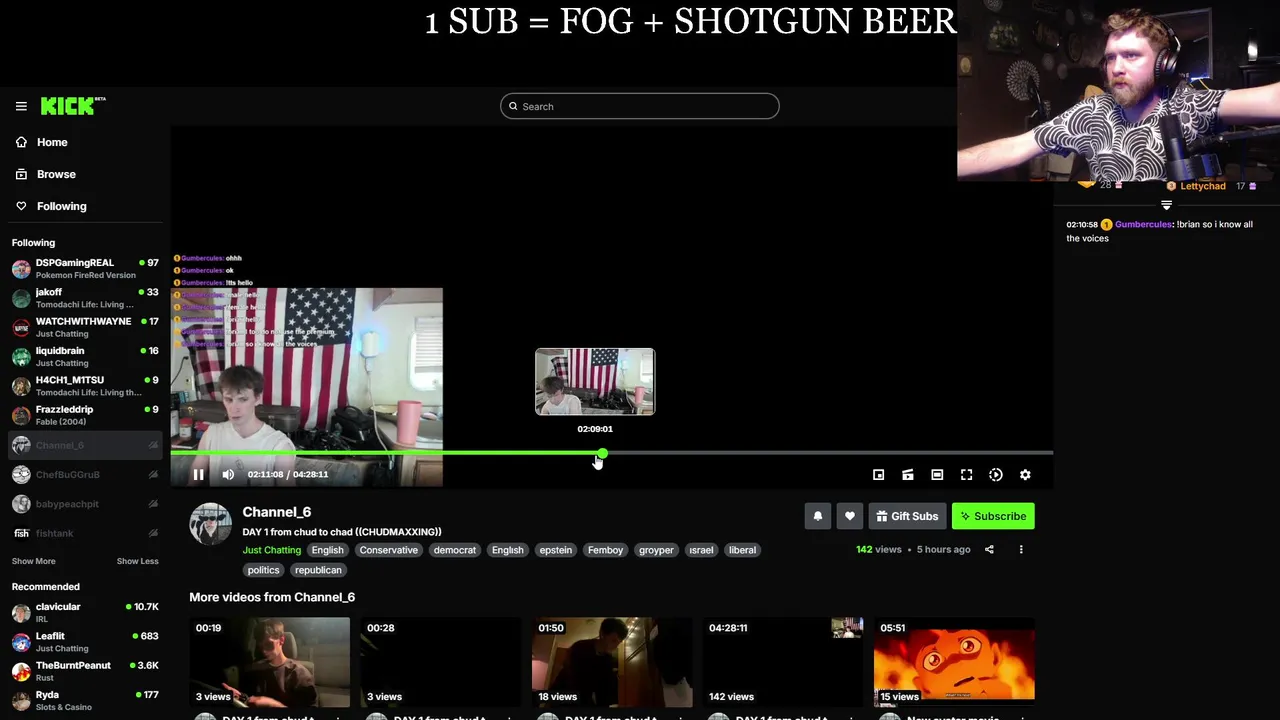Image resolution: width=1280 pixels, height=720 pixels.
Task: Open recommended channel clavicular
Action: (x=85, y=613)
